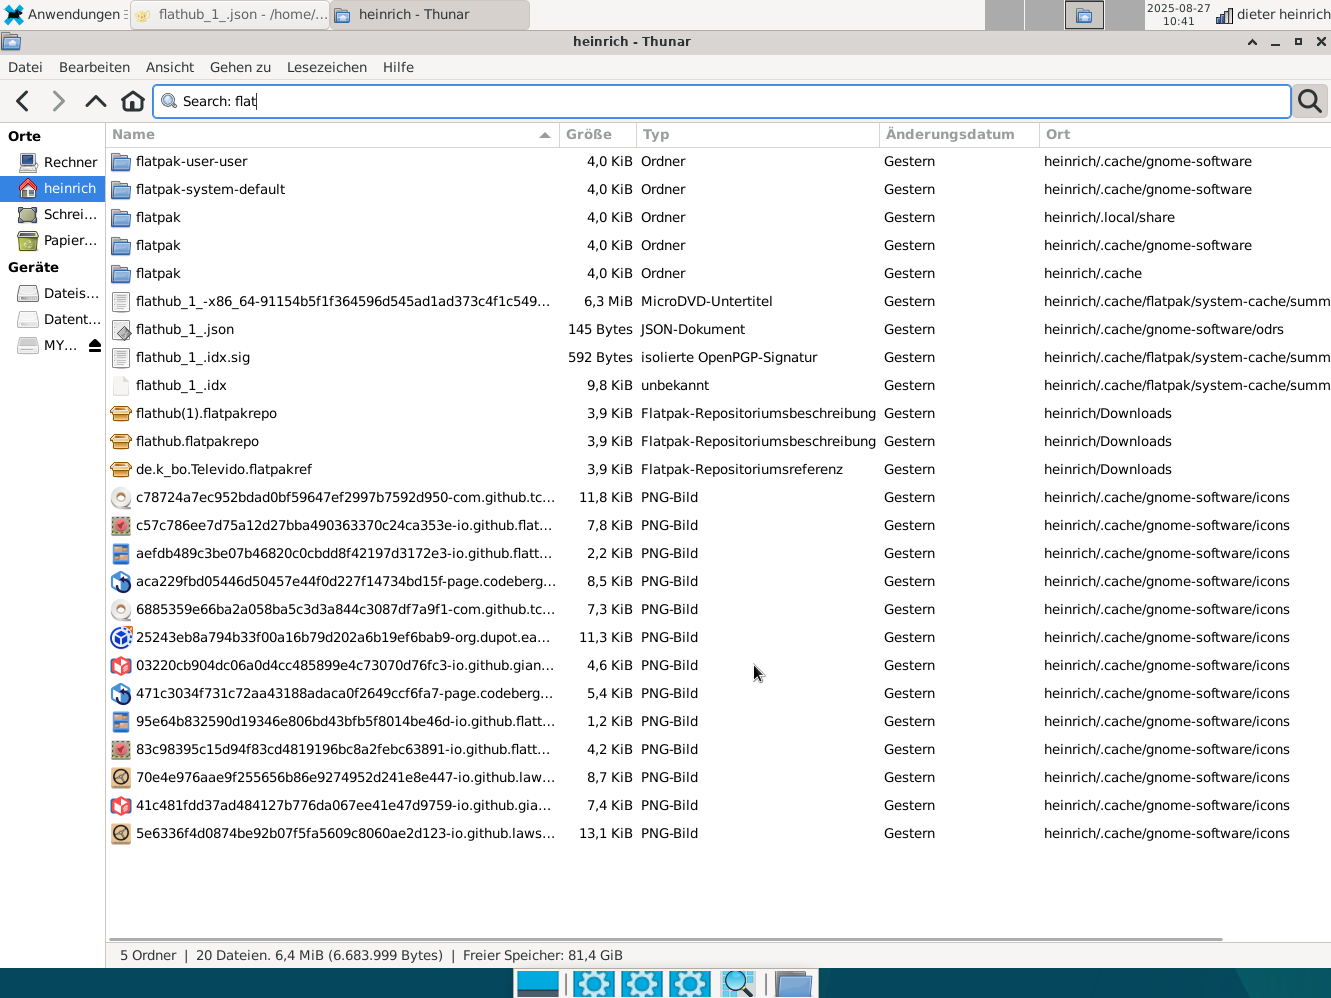Screen dimensions: 1331x998
Task: Open the Bearbeiten menu
Action: coord(94,67)
